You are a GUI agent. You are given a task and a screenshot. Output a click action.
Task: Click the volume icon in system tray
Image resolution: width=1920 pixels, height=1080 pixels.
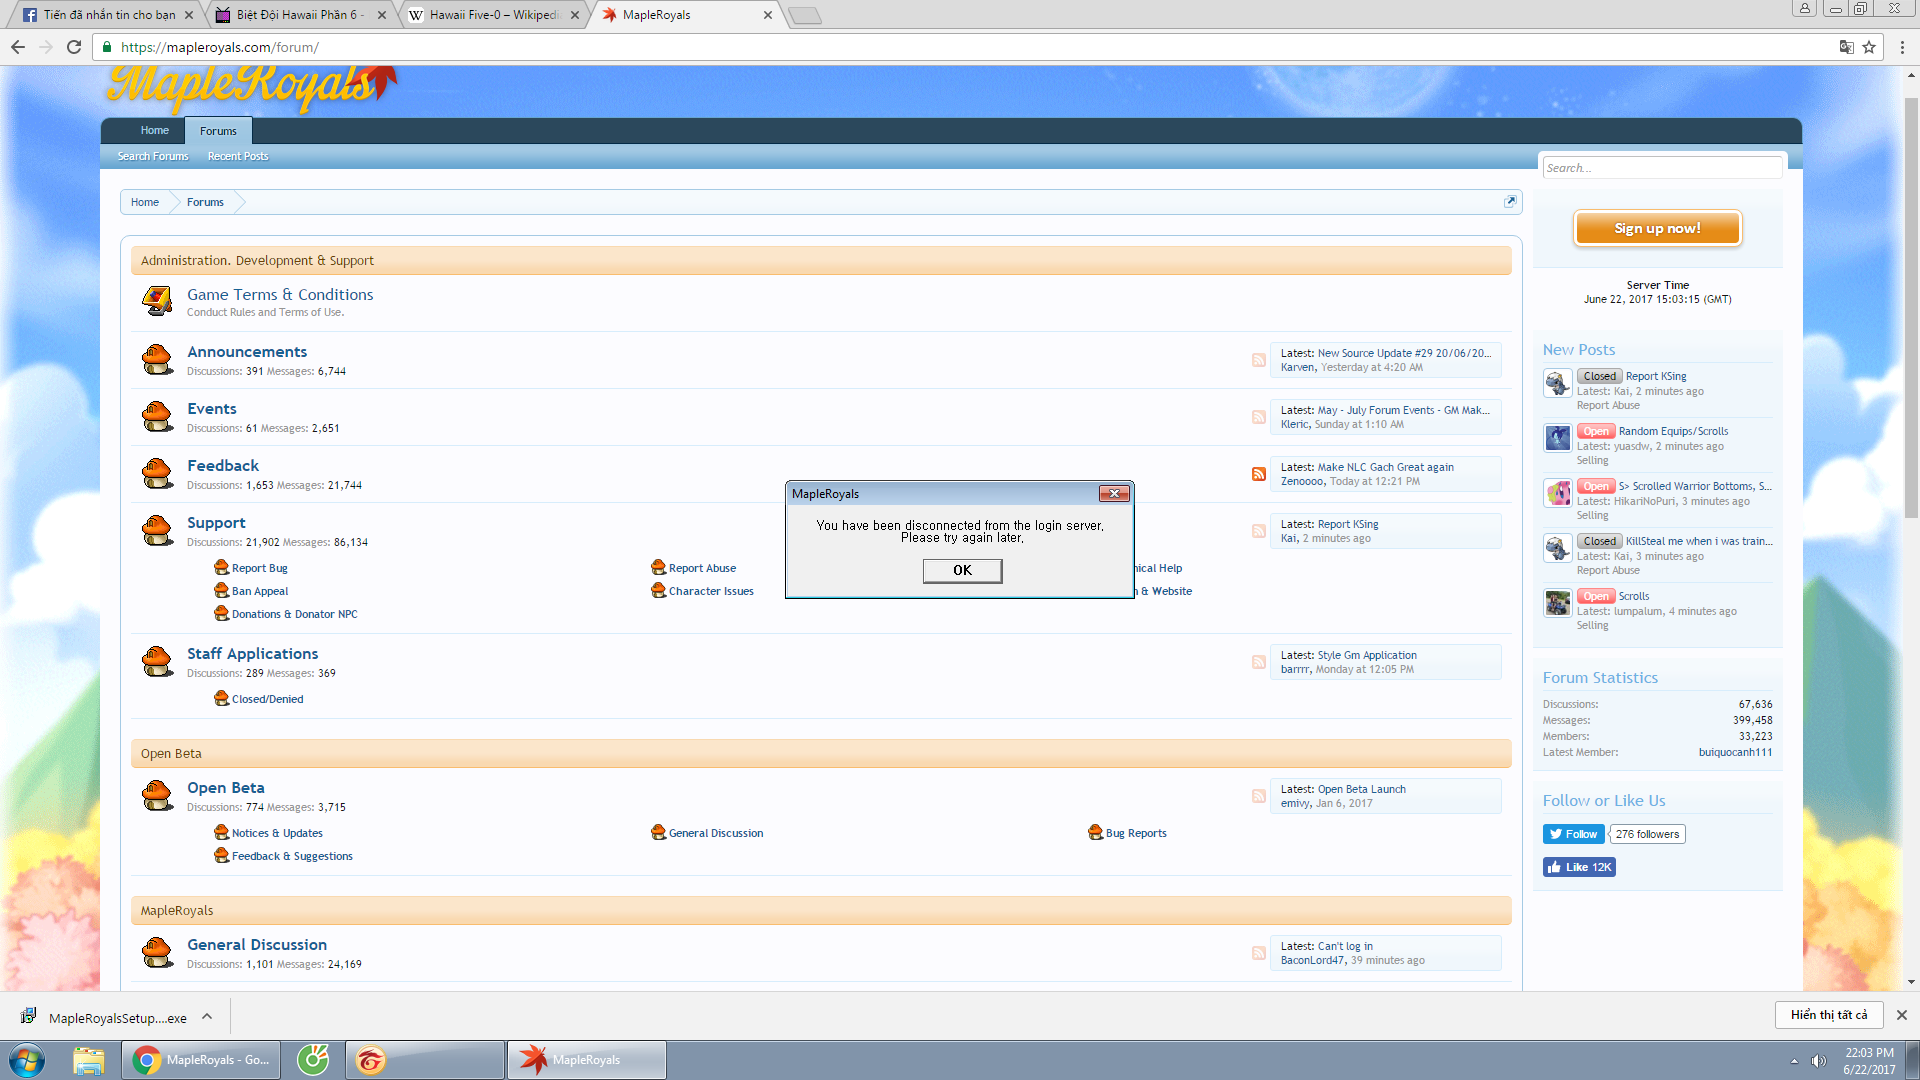(1819, 1061)
